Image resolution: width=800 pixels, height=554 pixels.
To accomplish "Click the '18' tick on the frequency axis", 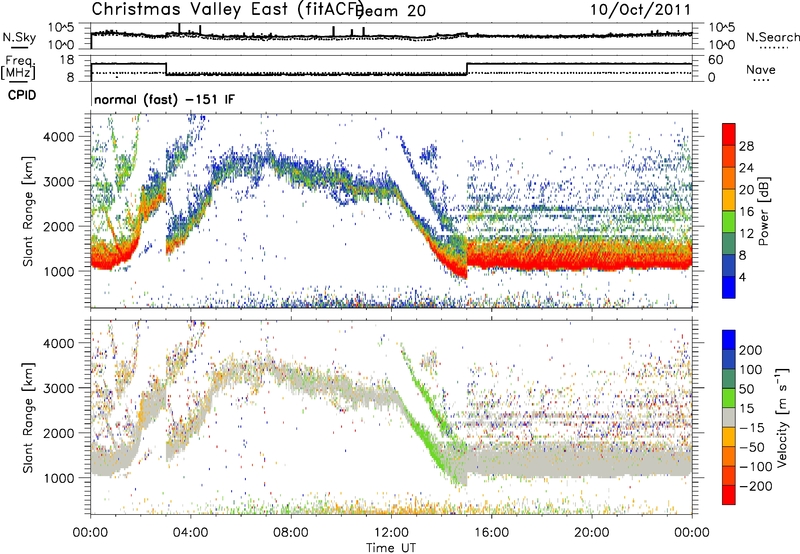I will [x=66, y=60].
